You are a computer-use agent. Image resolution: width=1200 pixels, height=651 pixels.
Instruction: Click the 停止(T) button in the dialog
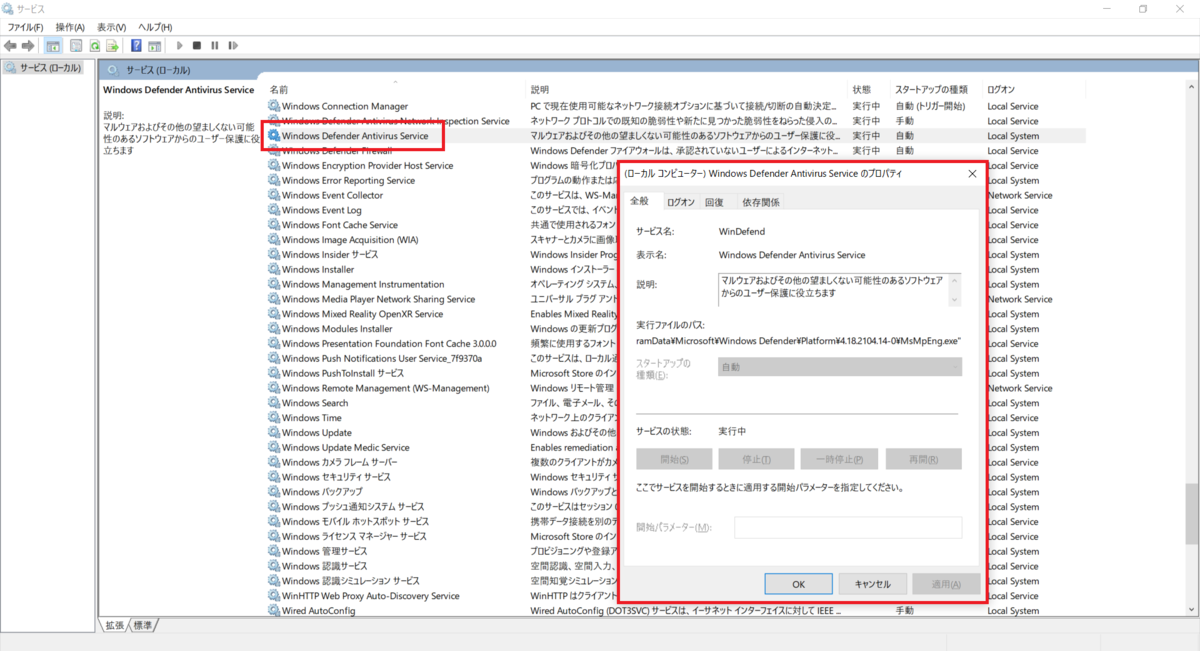(x=757, y=459)
